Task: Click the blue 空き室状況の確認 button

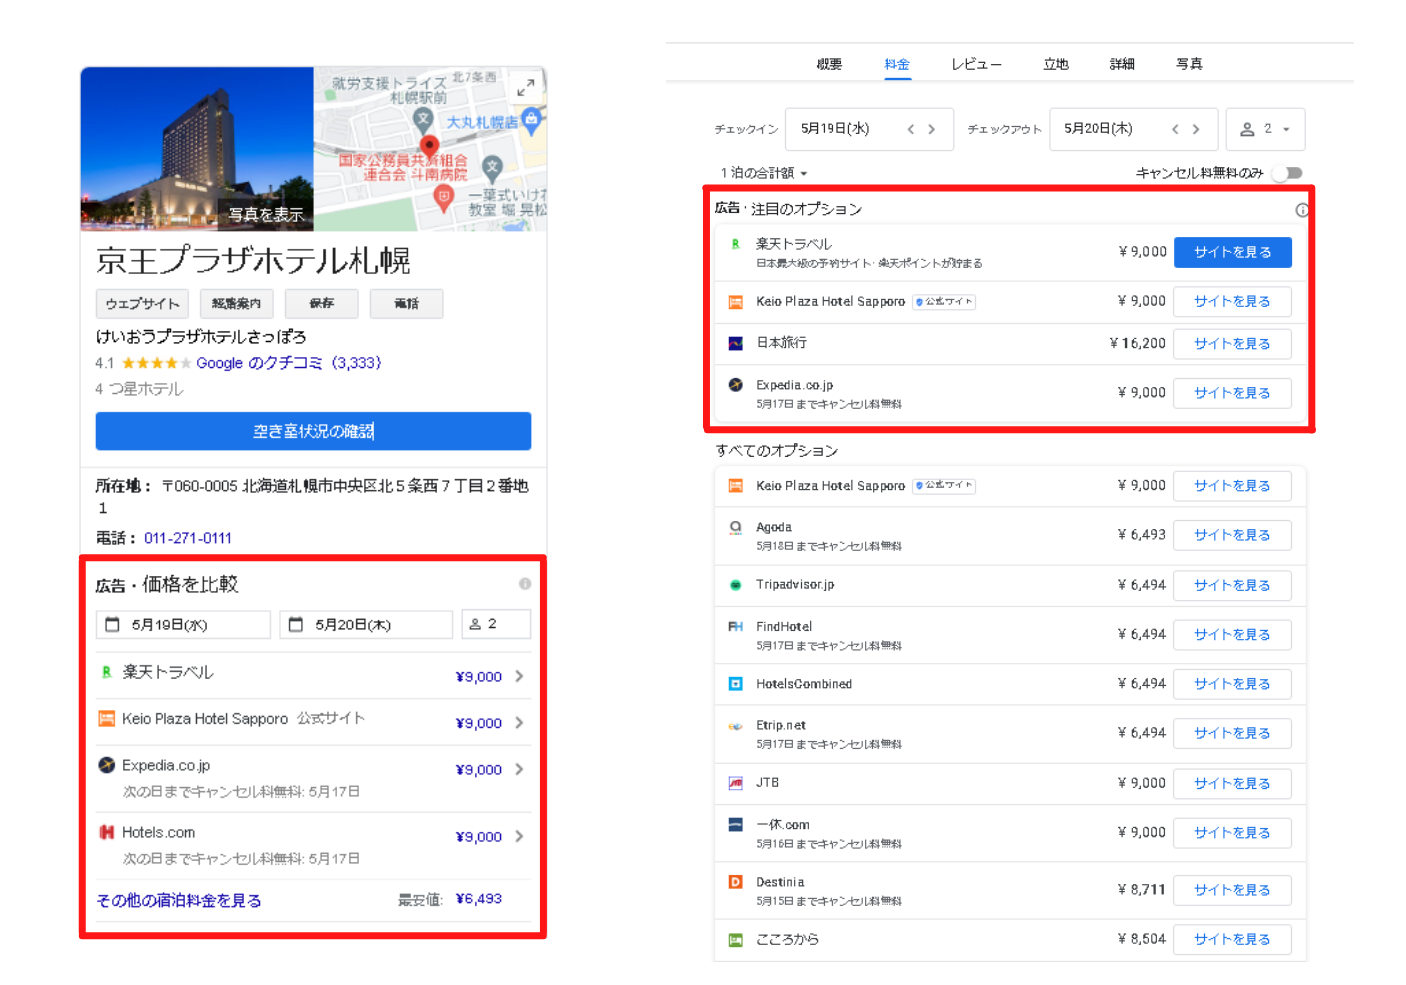Action: (x=313, y=431)
